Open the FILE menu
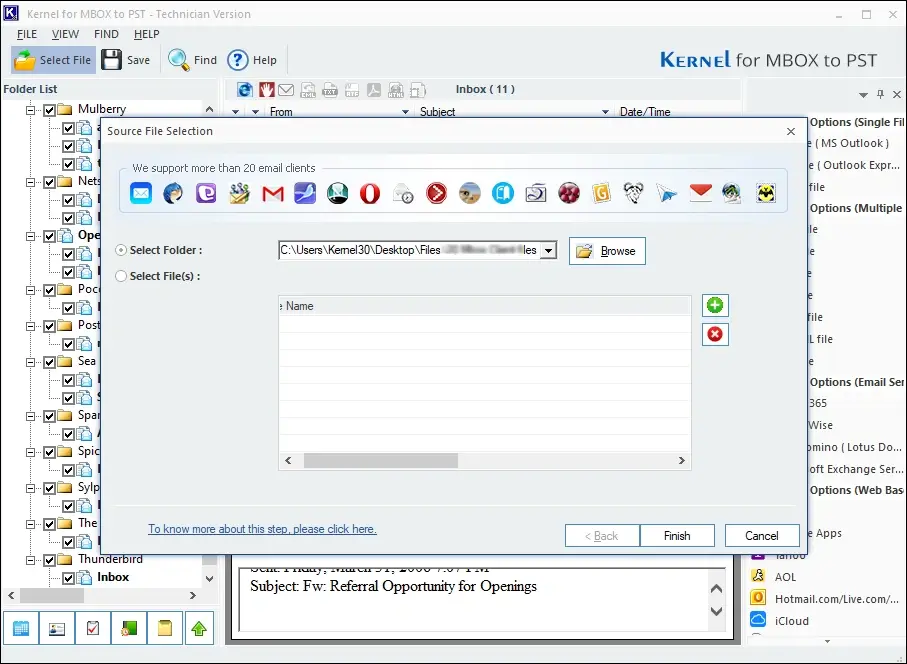The height and width of the screenshot is (664, 907). 27,34
